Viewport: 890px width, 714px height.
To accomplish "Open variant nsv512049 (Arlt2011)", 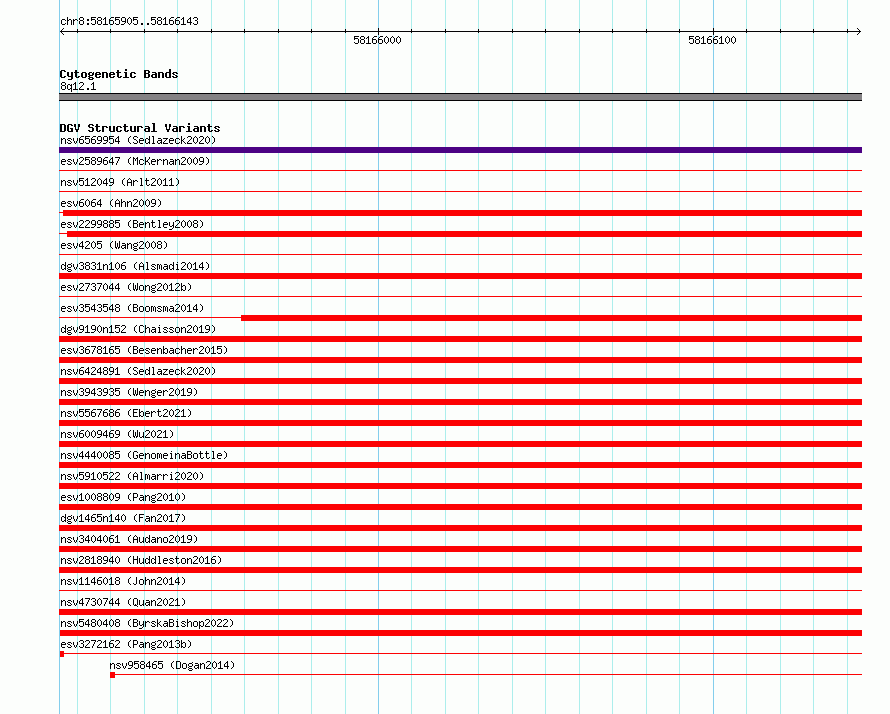I will [x=120, y=182].
